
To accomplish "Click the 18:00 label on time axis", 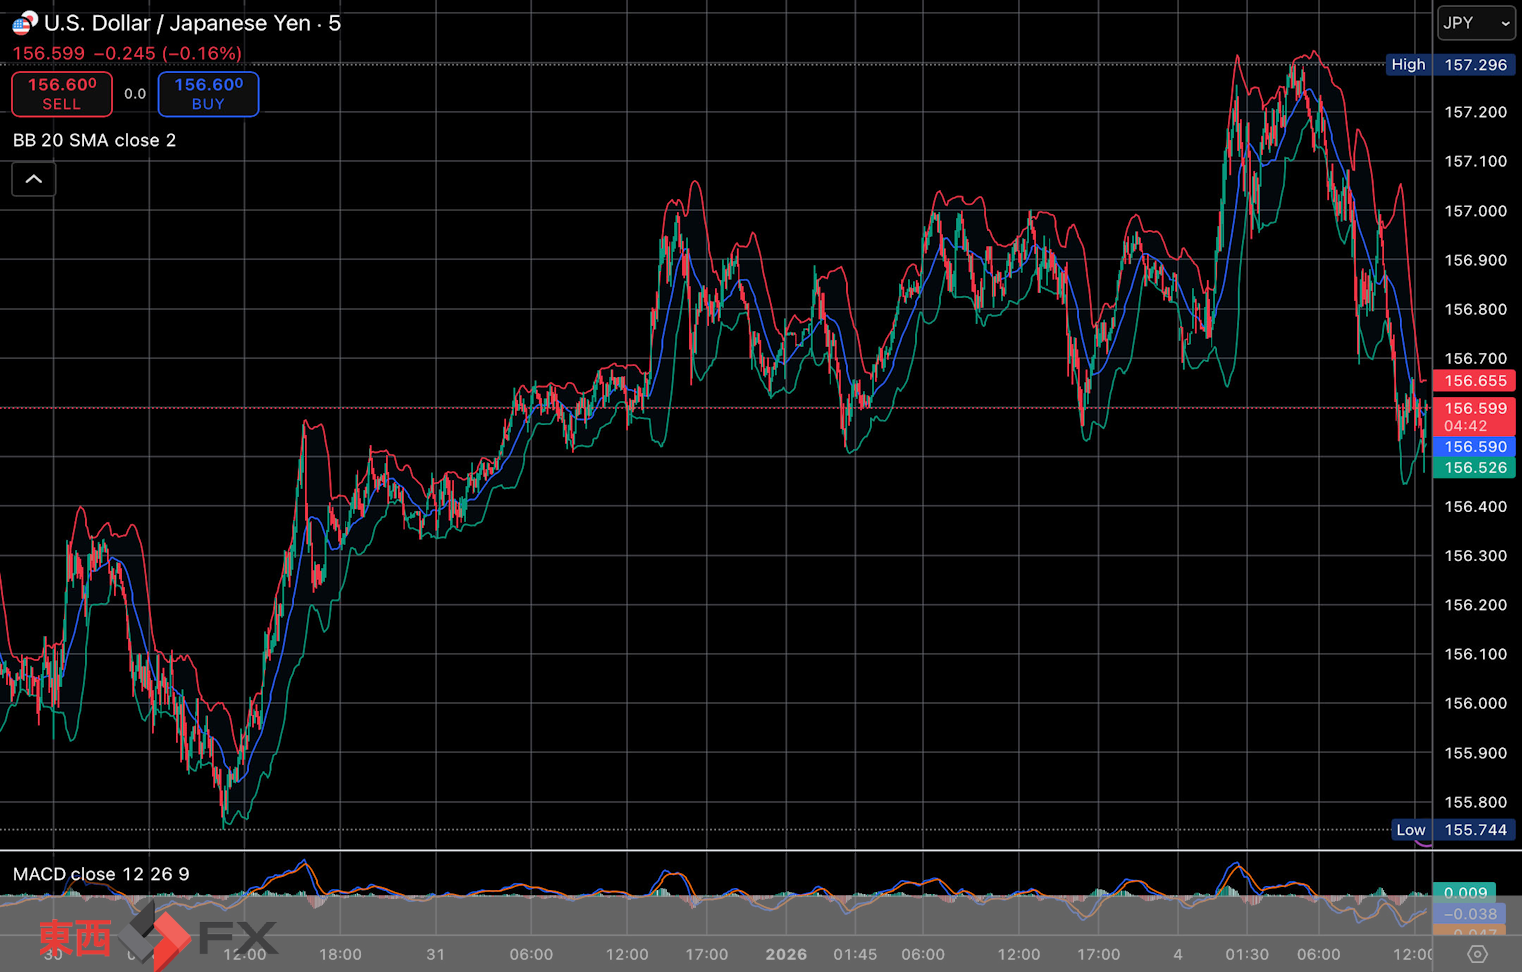I will coord(340,954).
